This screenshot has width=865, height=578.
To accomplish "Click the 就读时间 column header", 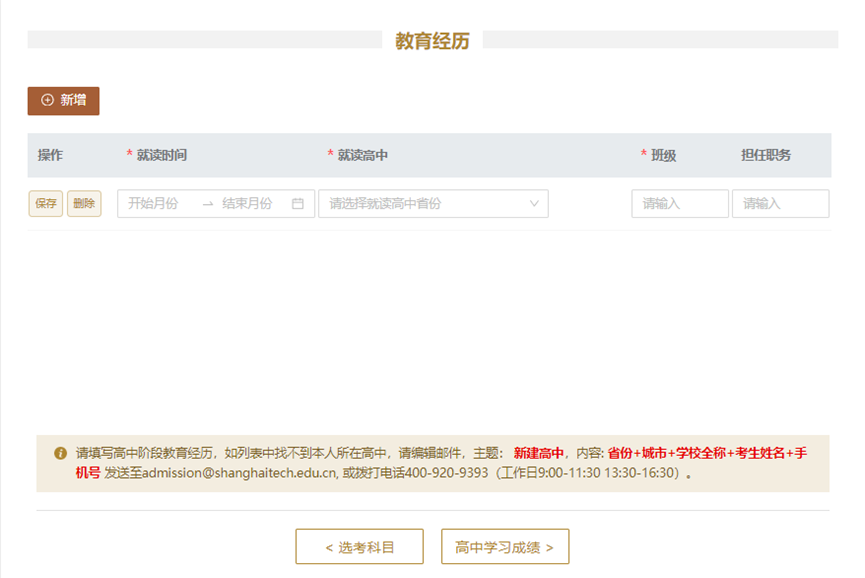I will 161,155.
